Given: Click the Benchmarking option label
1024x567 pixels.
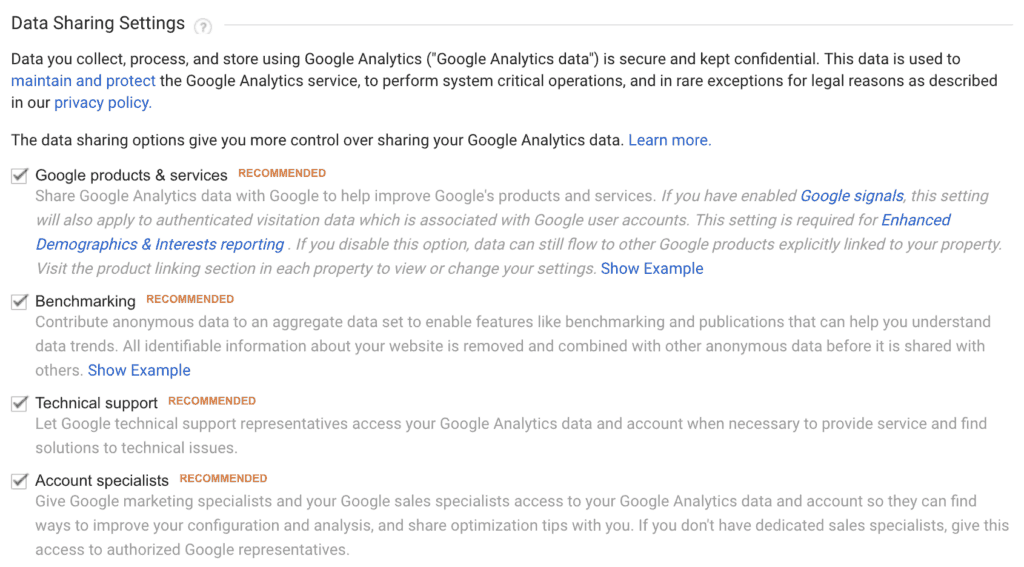Looking at the screenshot, I should (86, 301).
